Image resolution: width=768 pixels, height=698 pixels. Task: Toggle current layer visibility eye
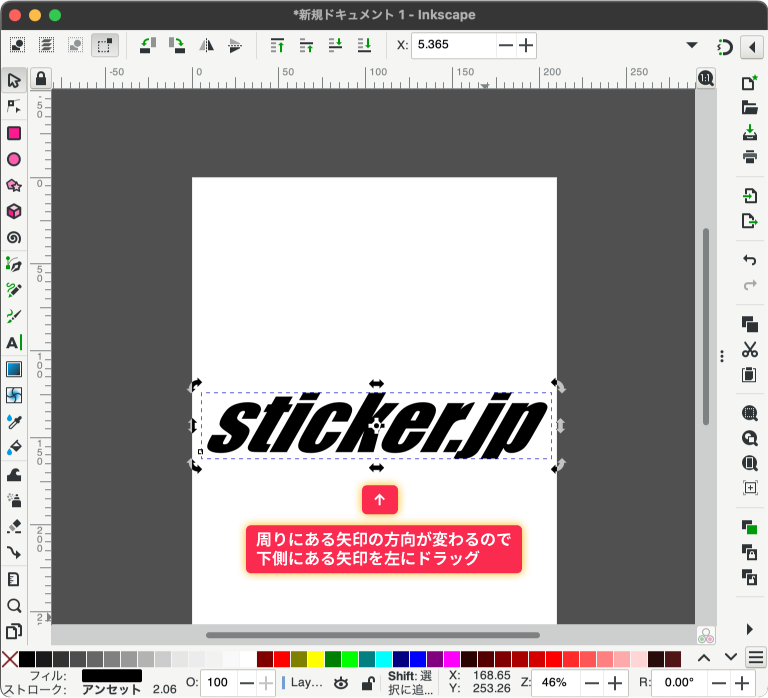click(341, 683)
